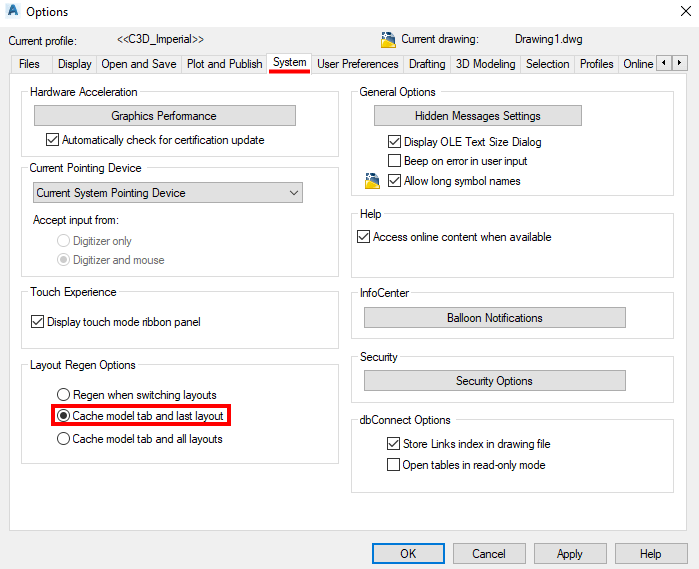Close the Options dialog

coord(686,11)
